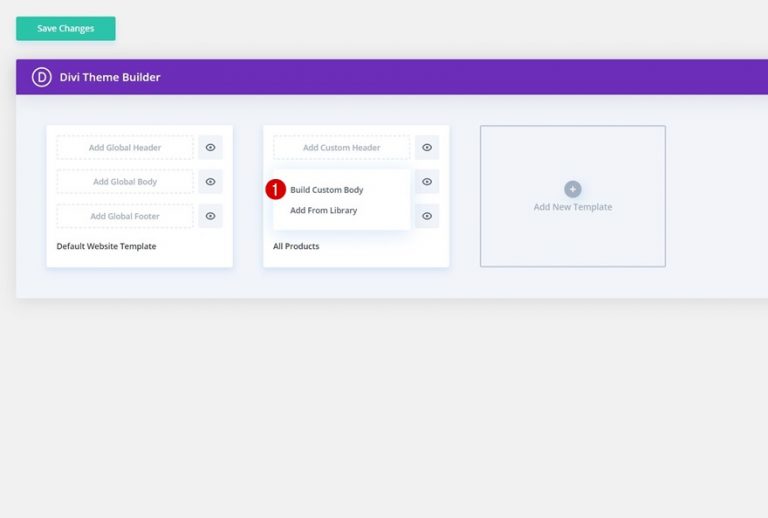Select Build Custom Body from the menu
Image resolution: width=768 pixels, height=518 pixels.
(327, 190)
